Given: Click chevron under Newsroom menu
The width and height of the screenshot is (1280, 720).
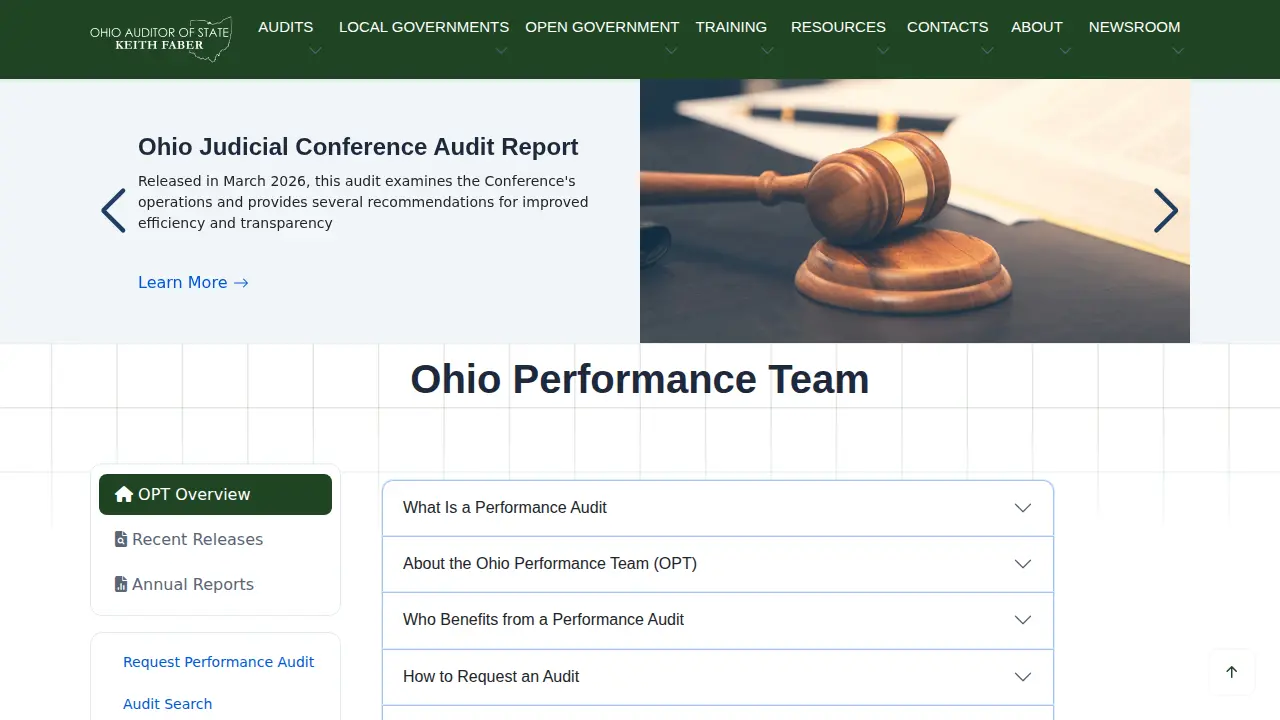Looking at the screenshot, I should 1178,51.
